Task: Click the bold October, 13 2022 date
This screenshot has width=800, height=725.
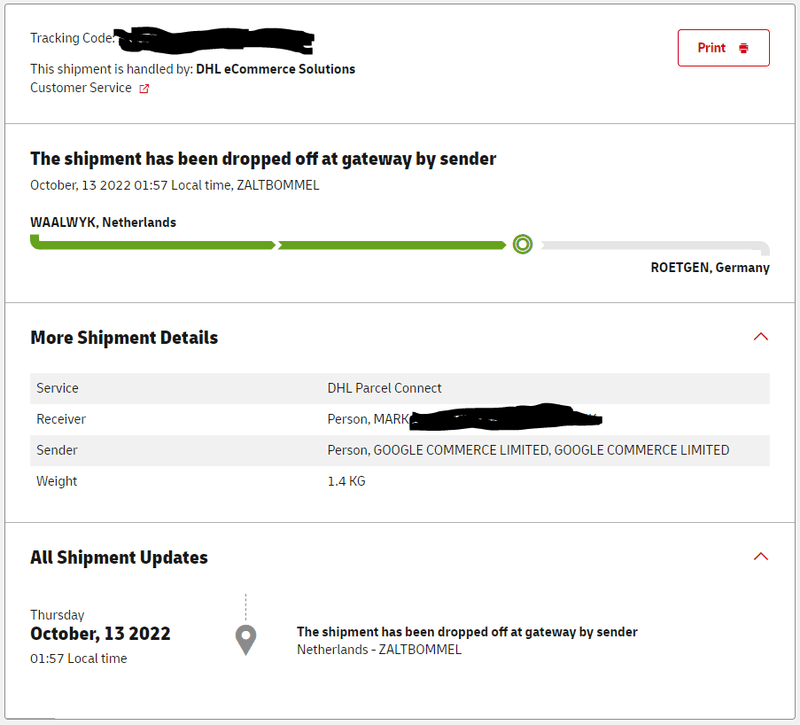Action: (x=100, y=634)
